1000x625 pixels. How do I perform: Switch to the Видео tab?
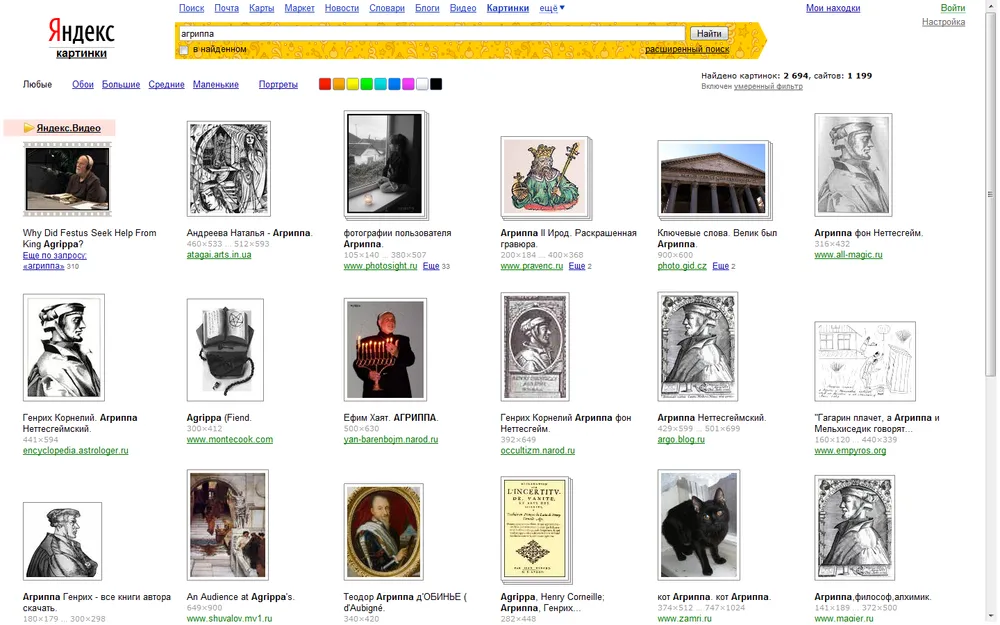coord(463,8)
